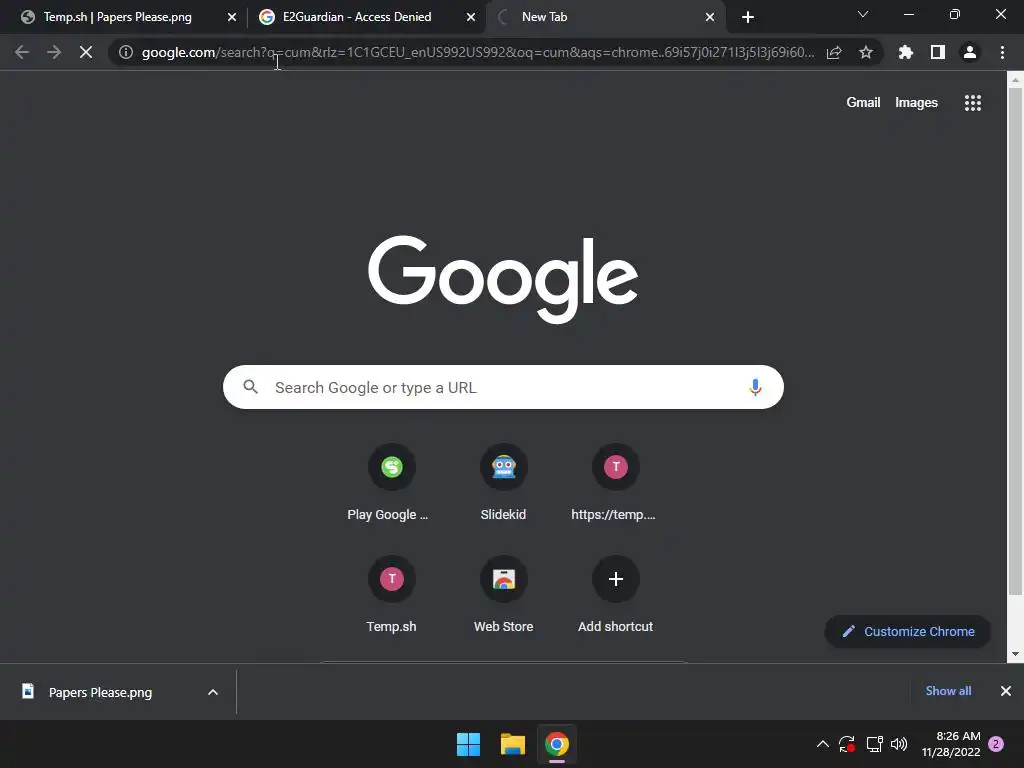
Task: Switch to Temp.sh | Papers Please.png tab
Action: 118,17
